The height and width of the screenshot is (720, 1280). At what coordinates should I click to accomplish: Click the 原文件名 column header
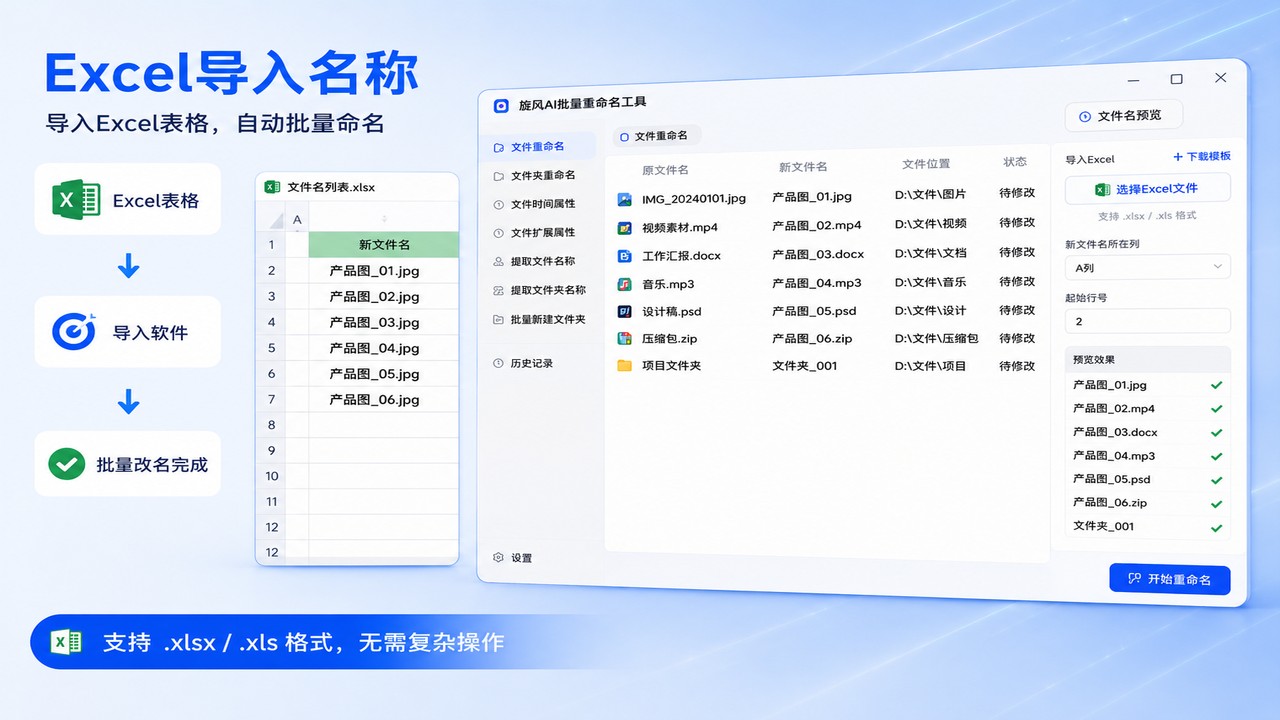pos(665,170)
